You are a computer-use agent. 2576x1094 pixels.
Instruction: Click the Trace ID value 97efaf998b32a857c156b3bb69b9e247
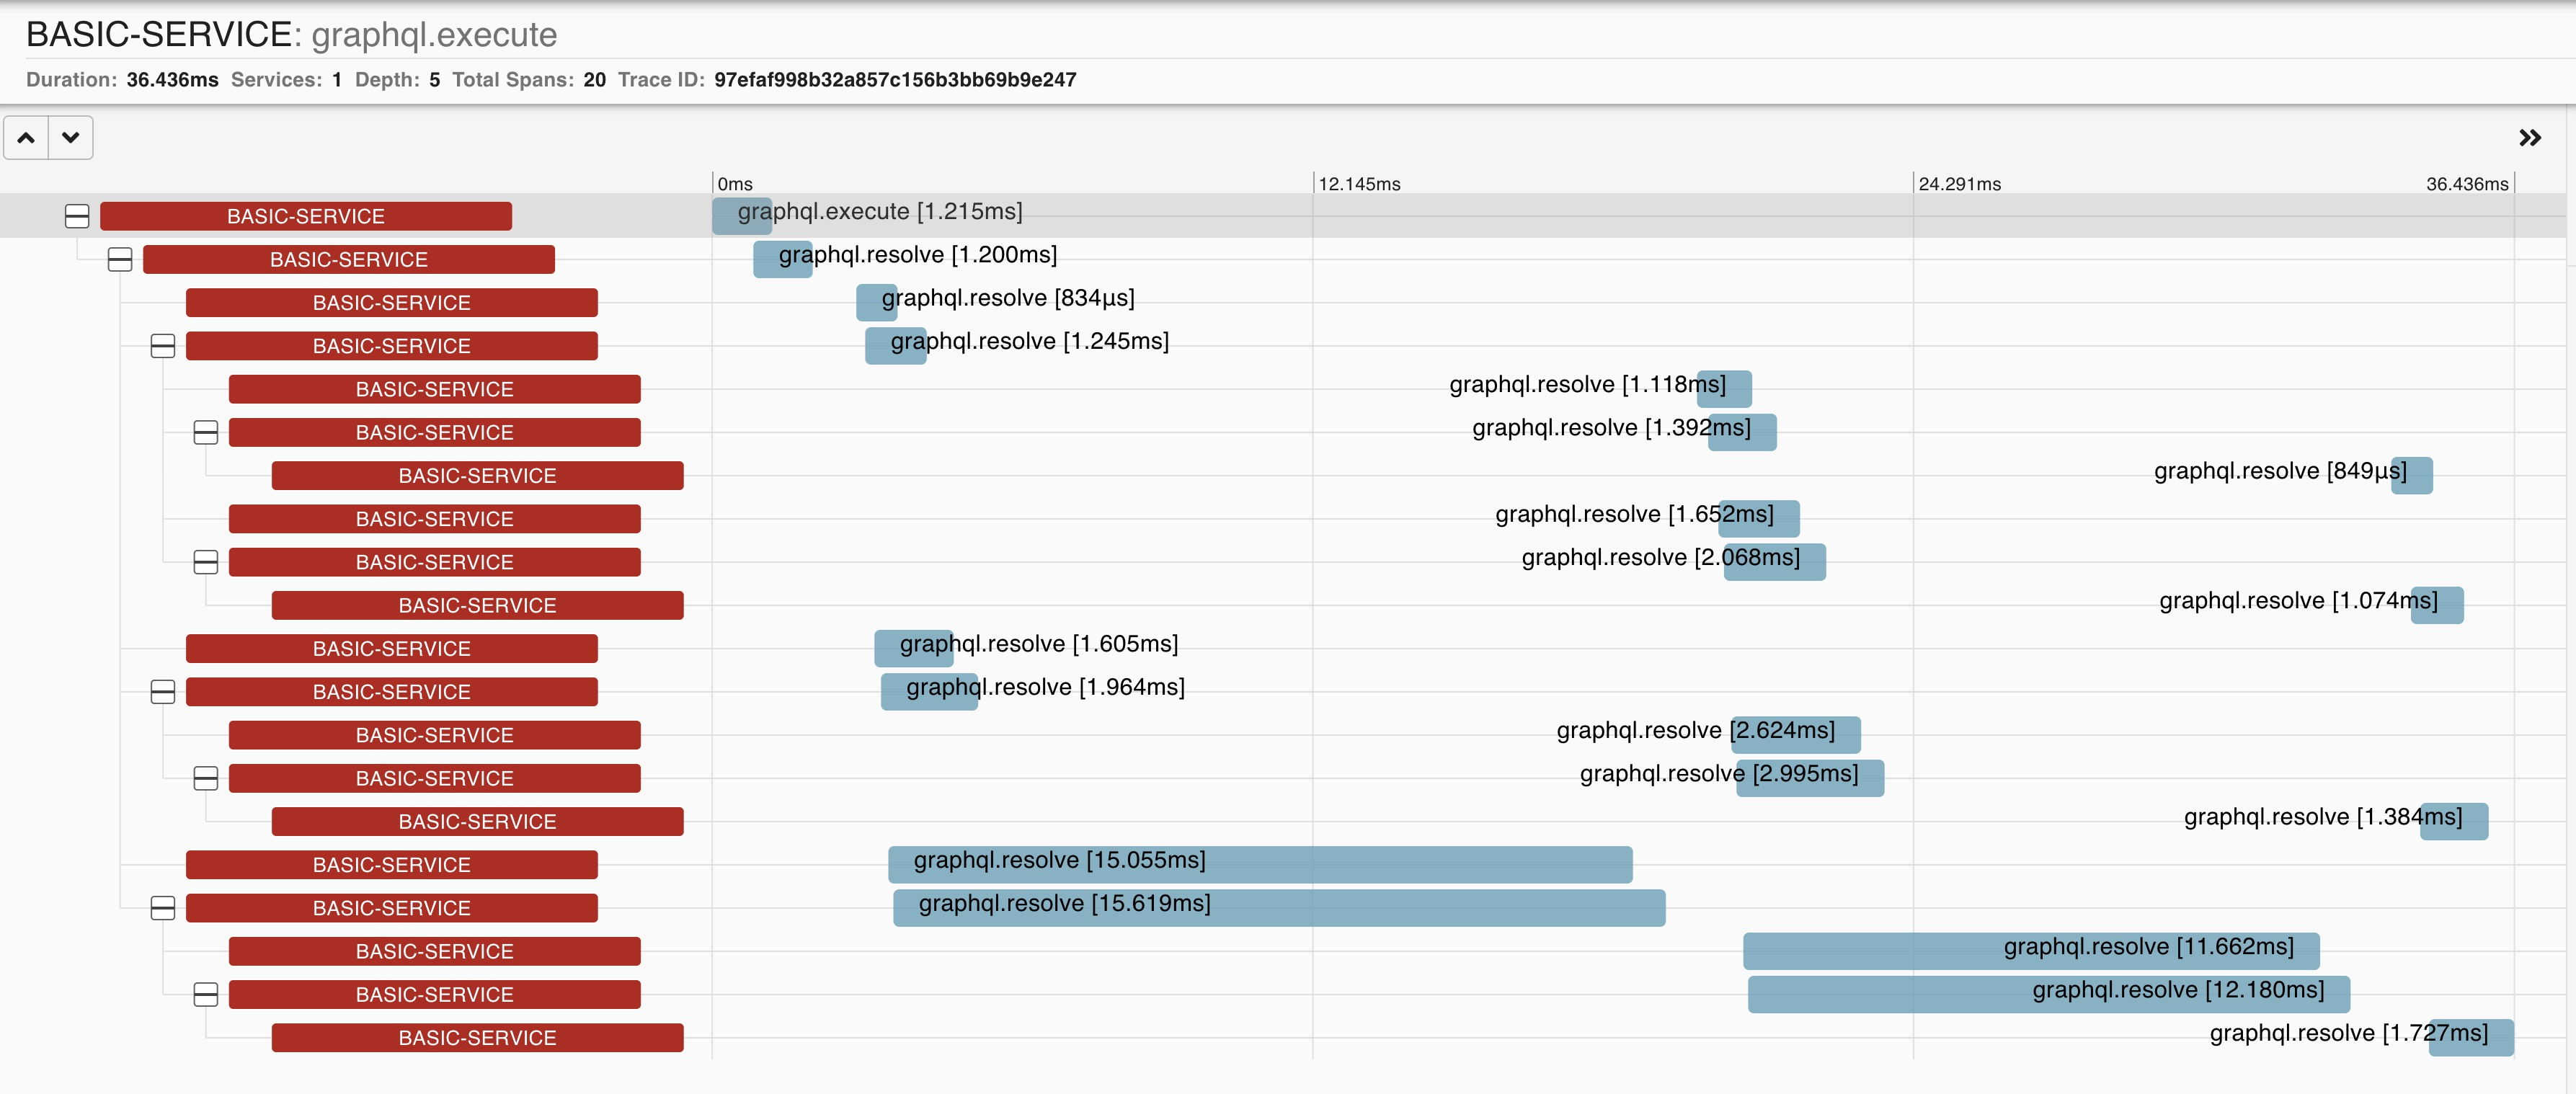(894, 80)
